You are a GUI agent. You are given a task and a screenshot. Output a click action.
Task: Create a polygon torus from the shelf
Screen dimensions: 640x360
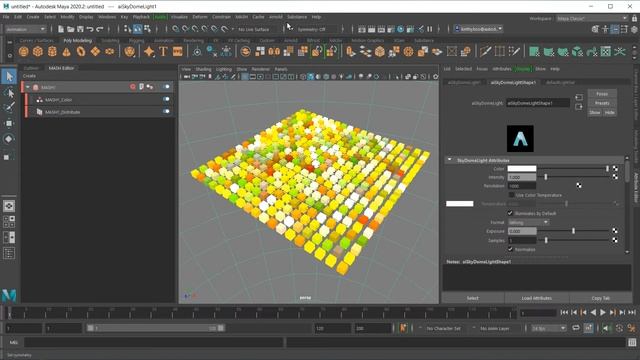pyautogui.click(x=81, y=51)
